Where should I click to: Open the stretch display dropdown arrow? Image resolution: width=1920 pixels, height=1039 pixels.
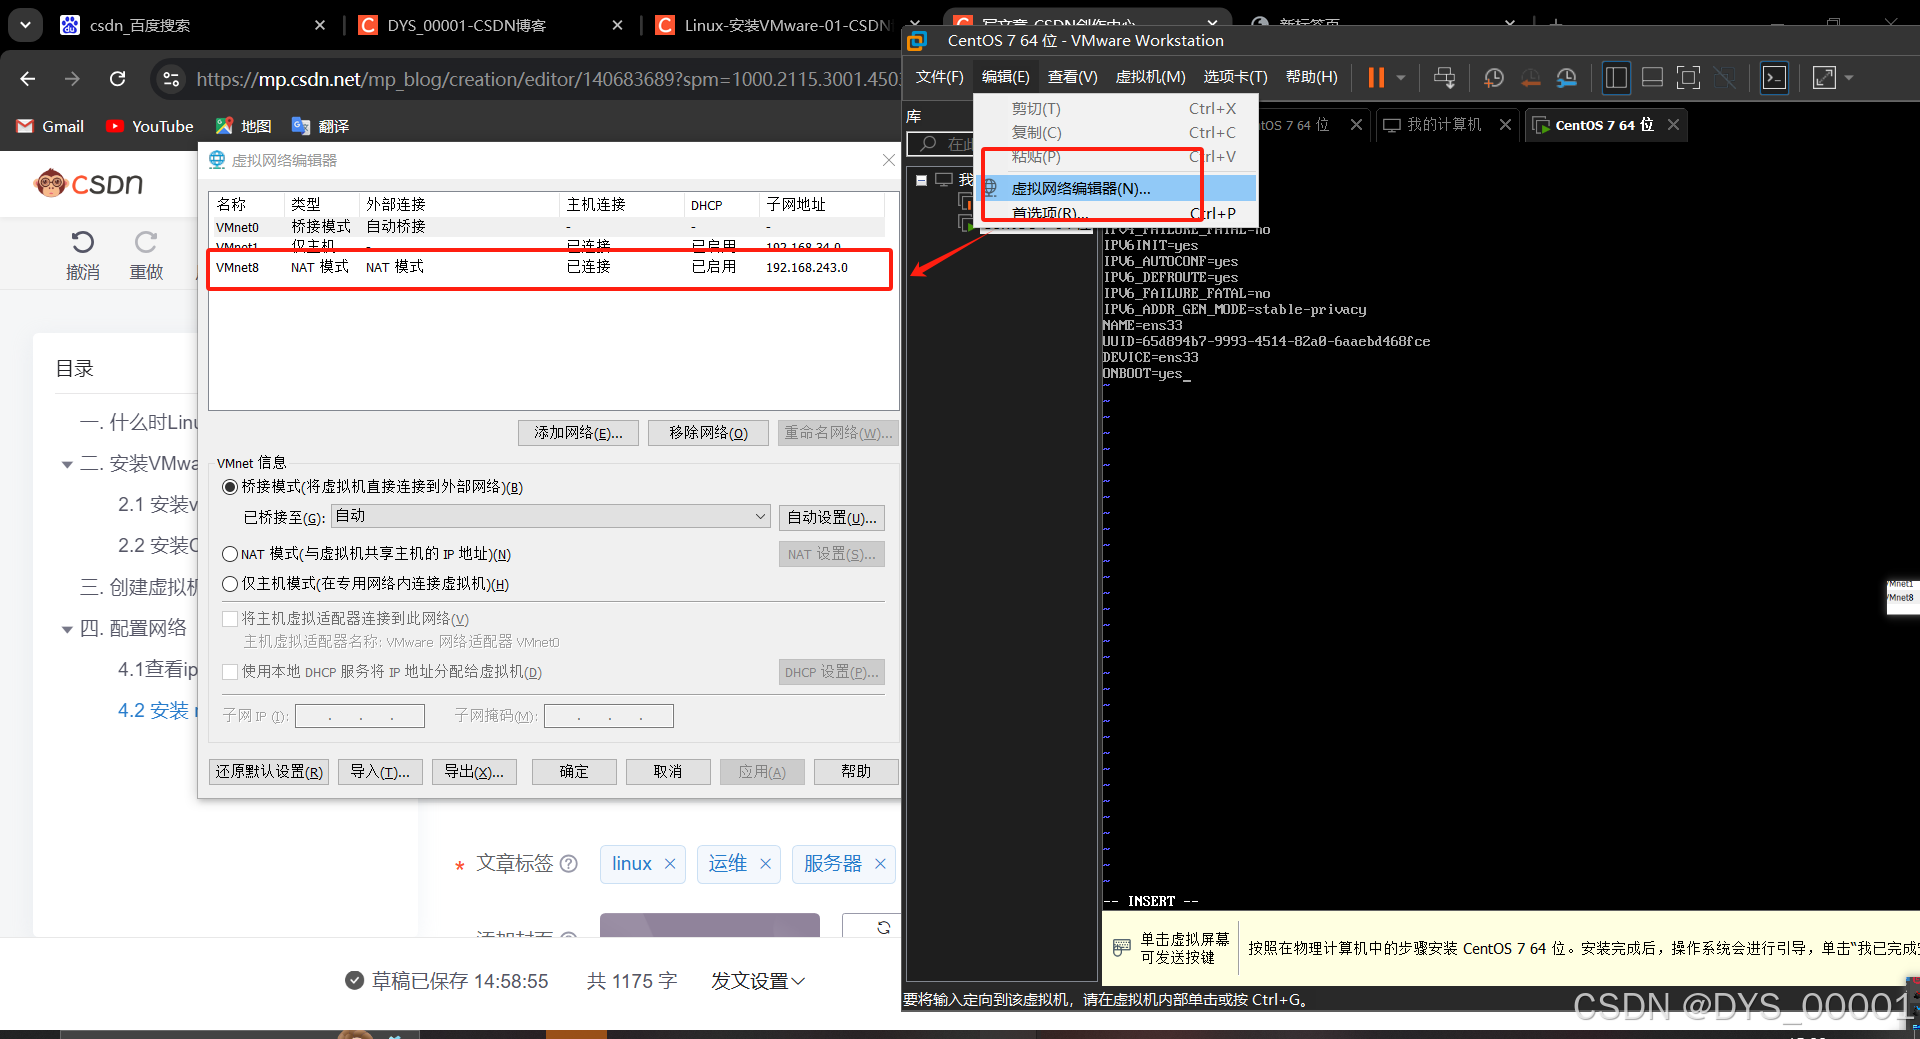(1849, 77)
